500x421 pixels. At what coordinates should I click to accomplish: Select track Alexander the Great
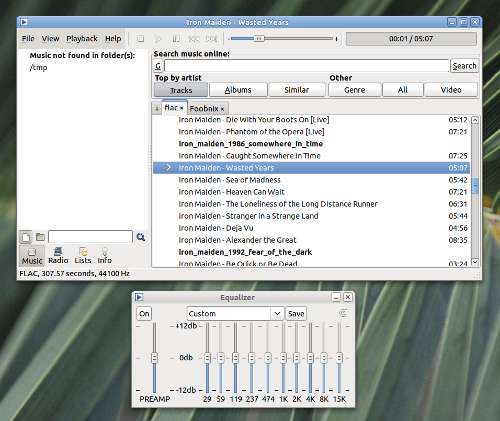(x=311, y=240)
